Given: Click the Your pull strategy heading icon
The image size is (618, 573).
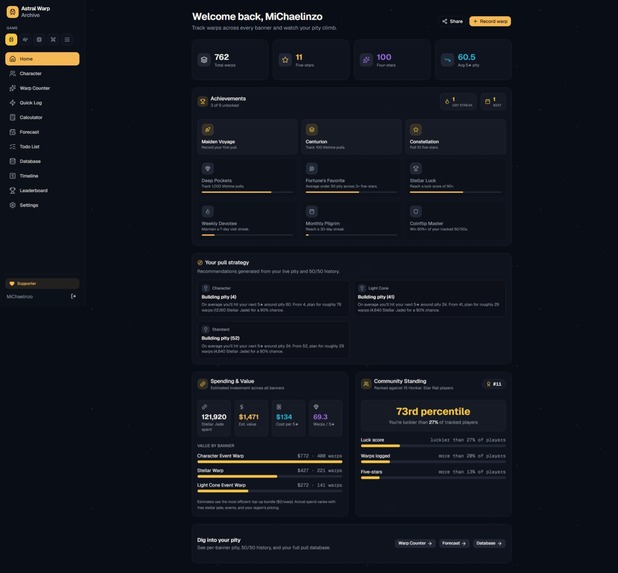Looking at the screenshot, I should (200, 262).
